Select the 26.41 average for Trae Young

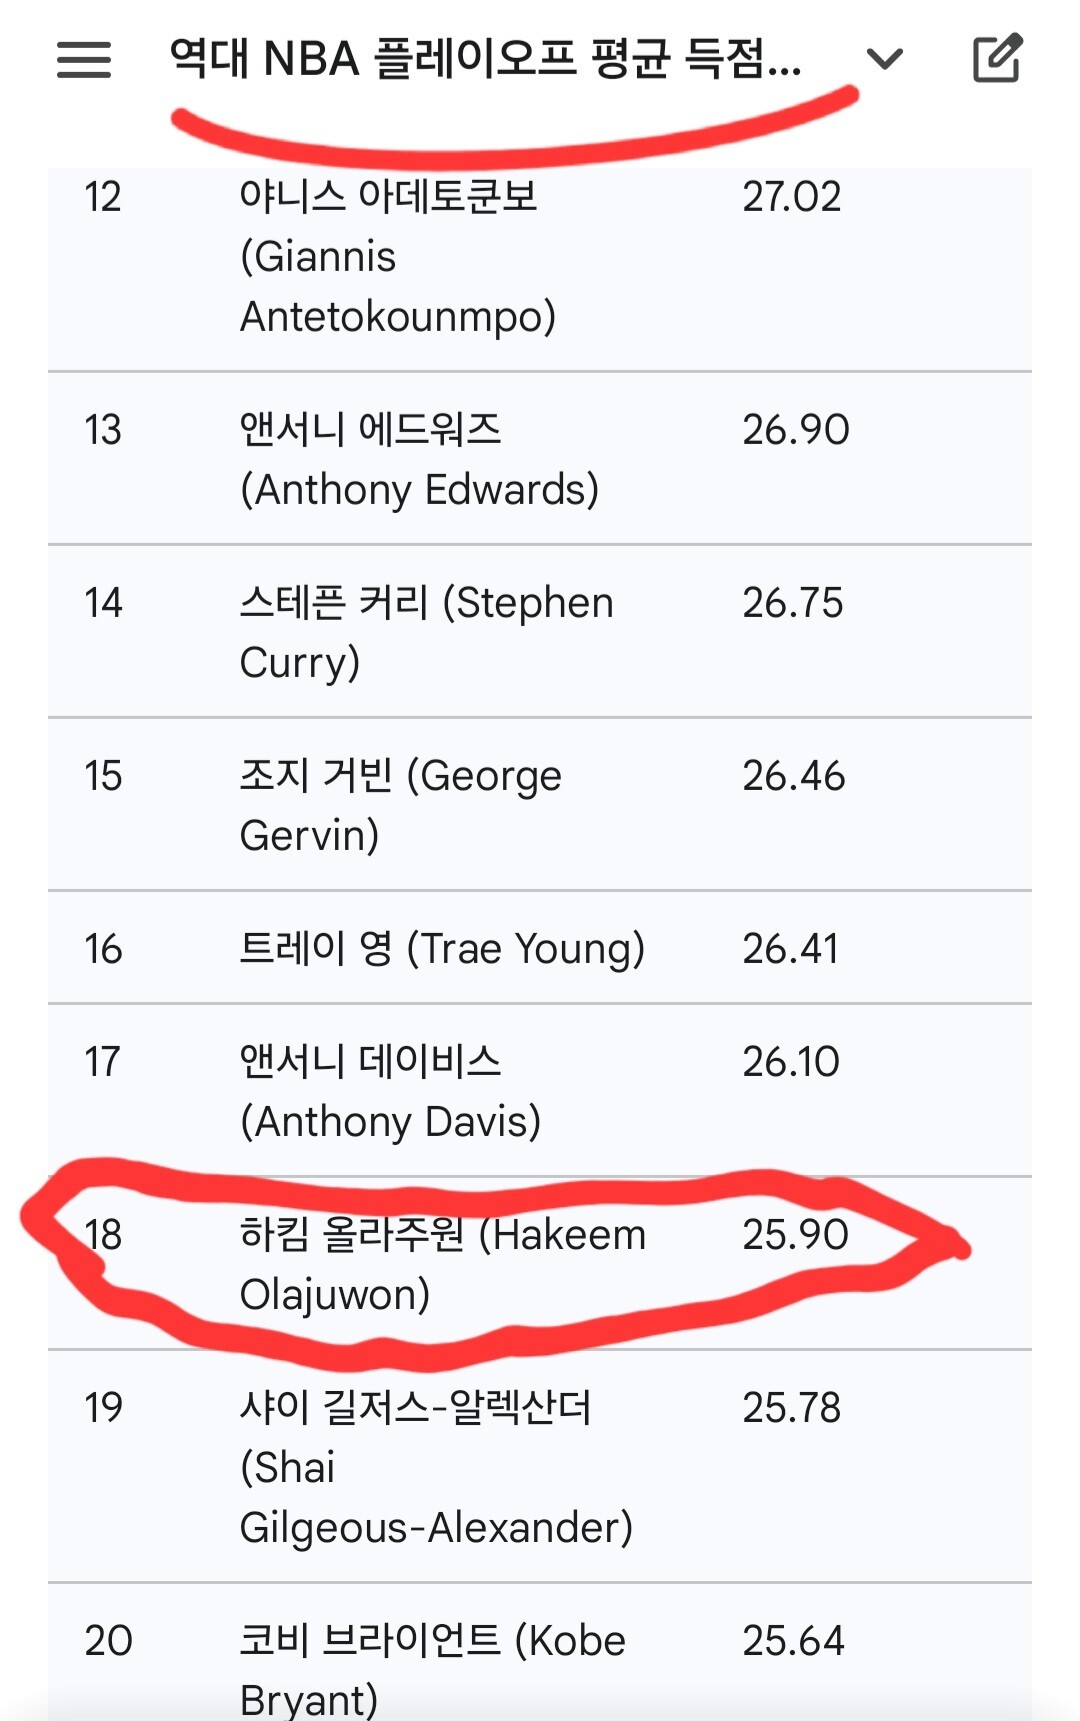[790, 949]
